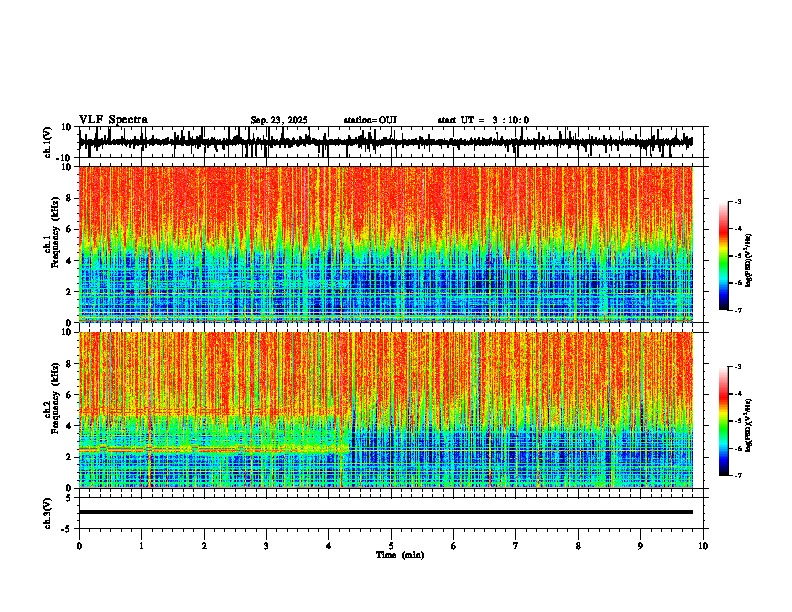
Task: Click the "VLF Spectra" plot title
Action: (x=113, y=120)
